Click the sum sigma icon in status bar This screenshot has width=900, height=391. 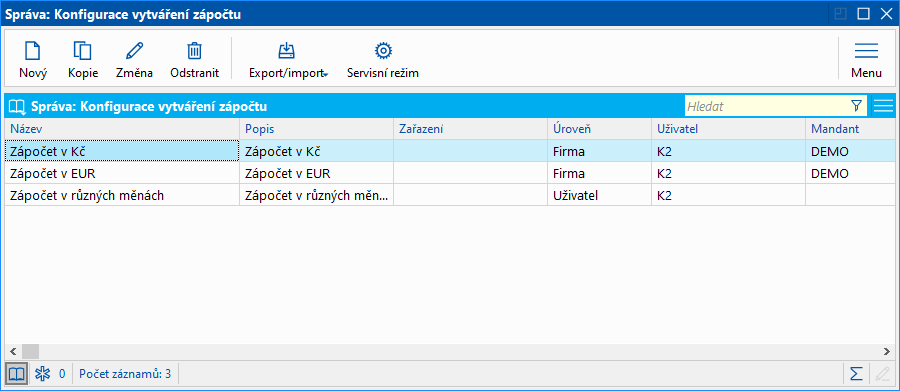click(x=856, y=375)
